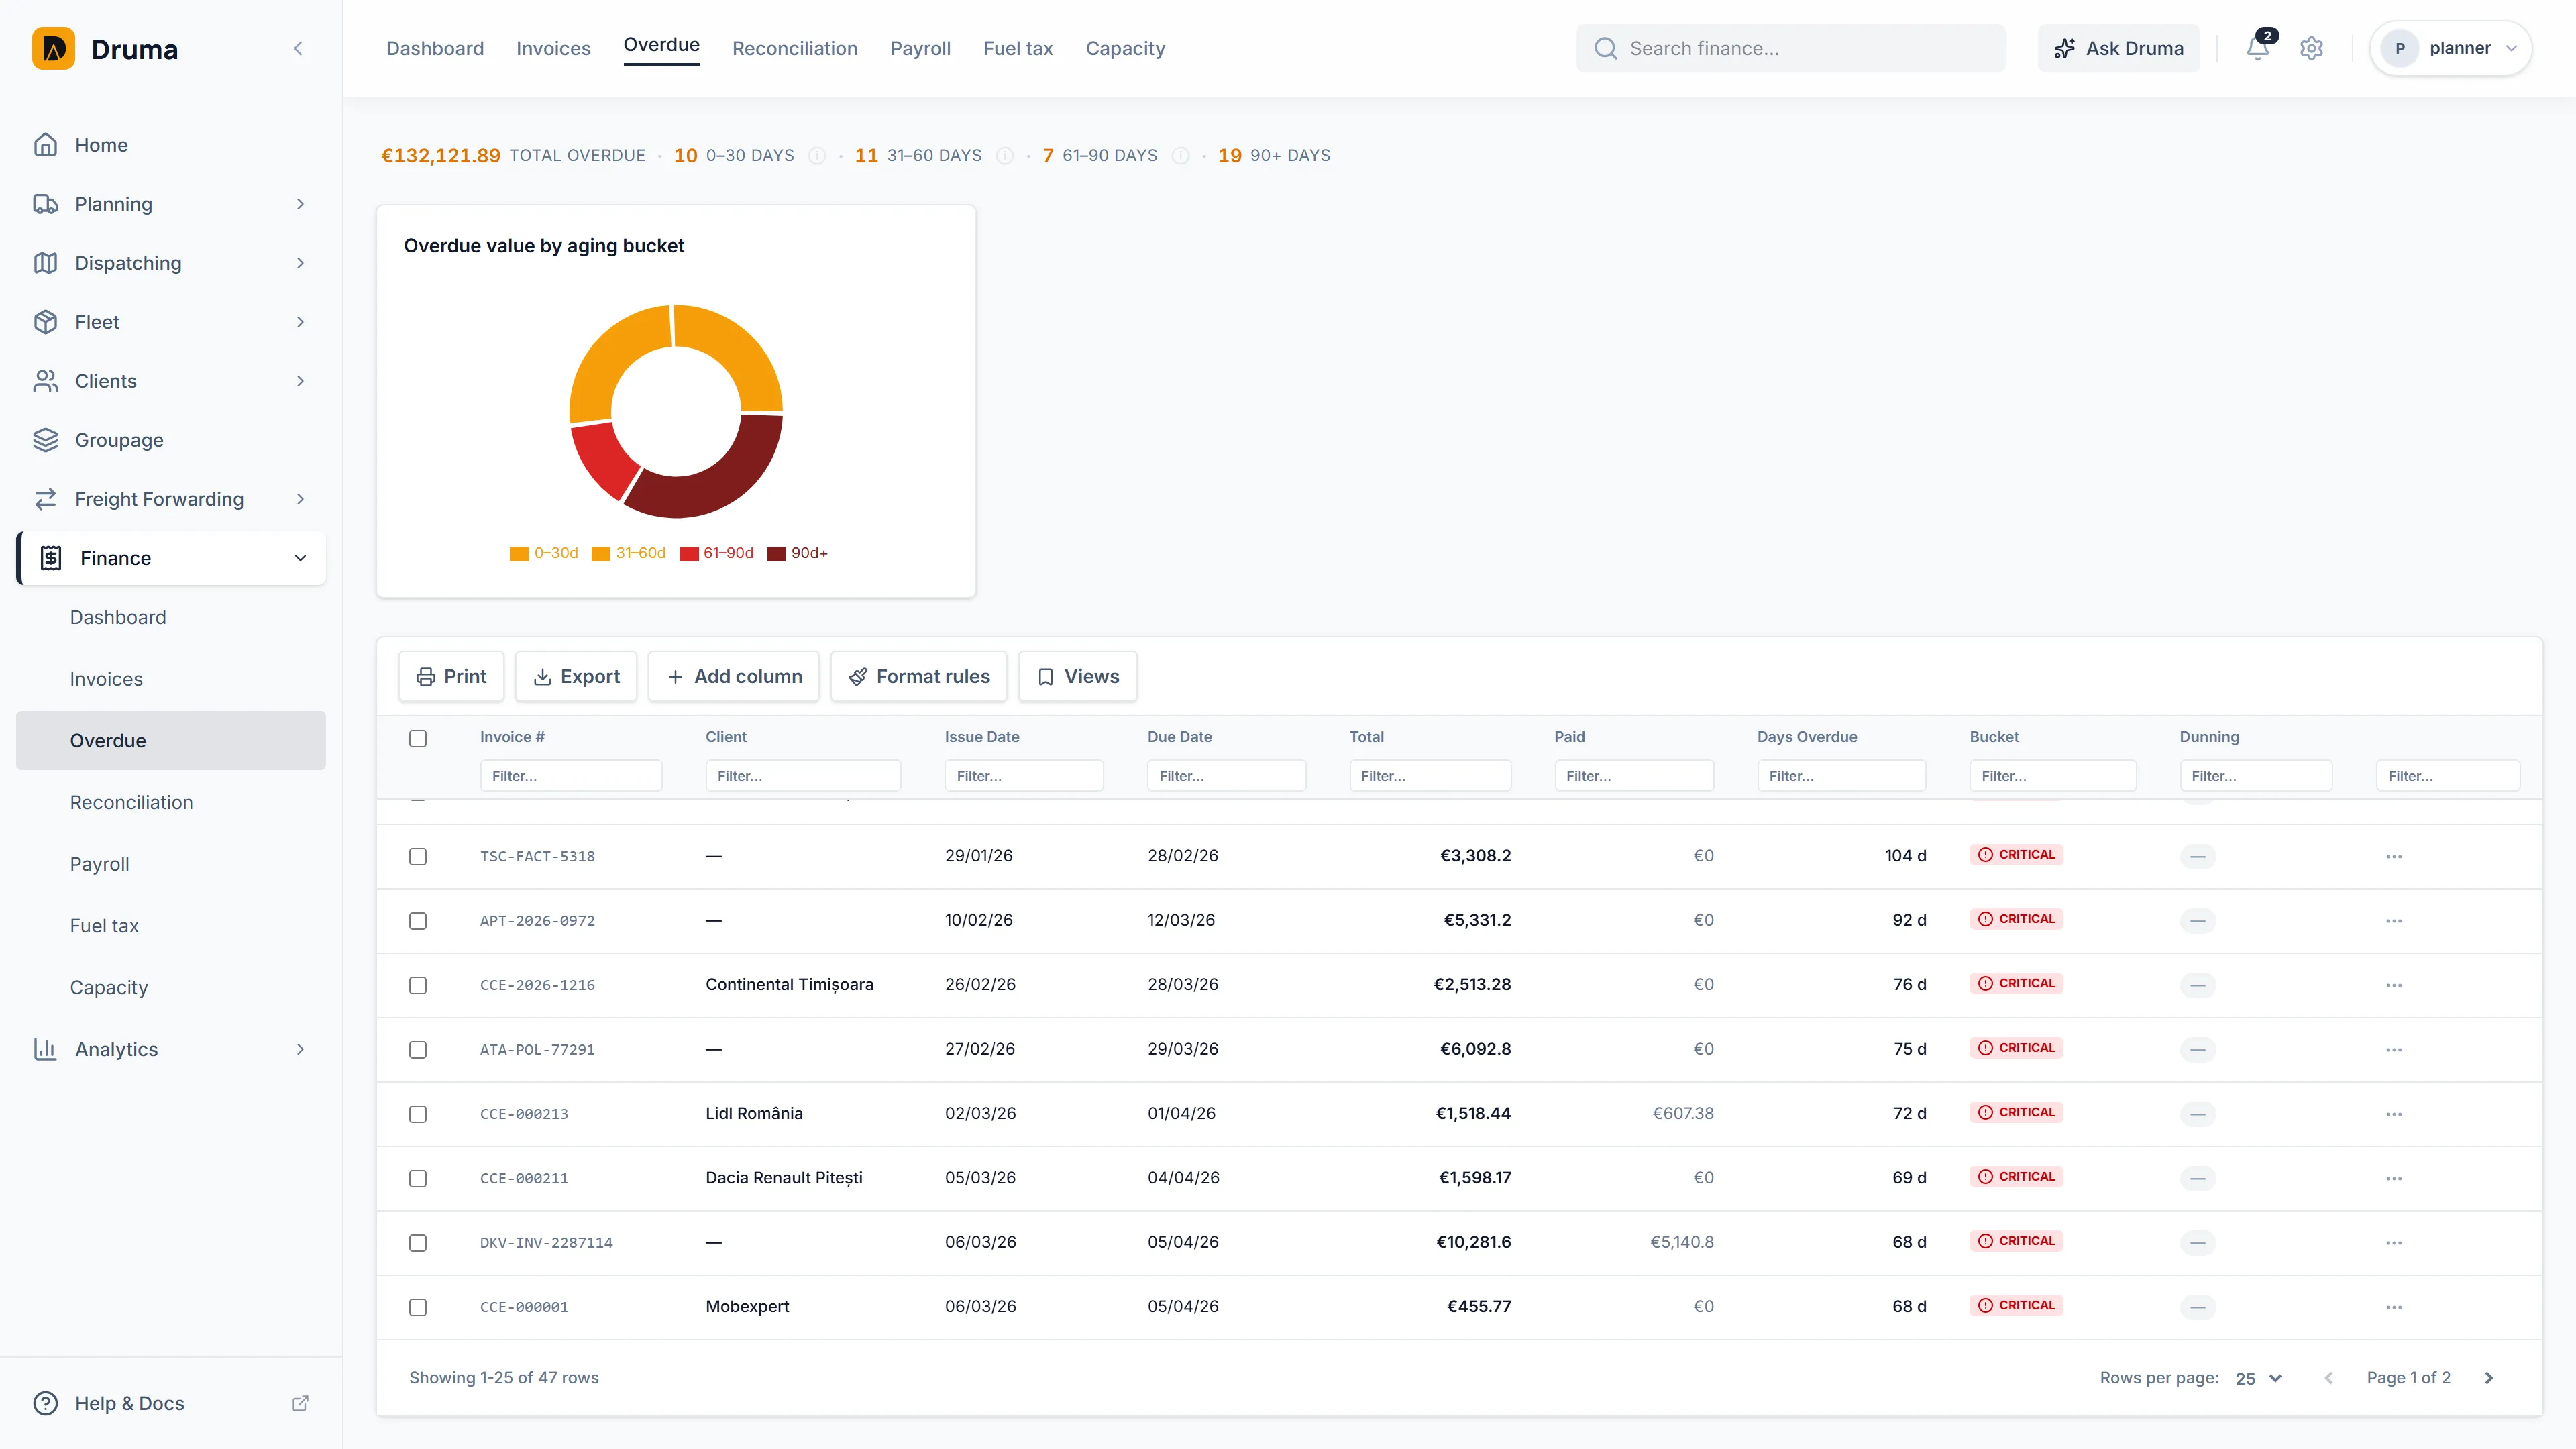Collapse the sidebar with the arrow icon

pos(298,48)
